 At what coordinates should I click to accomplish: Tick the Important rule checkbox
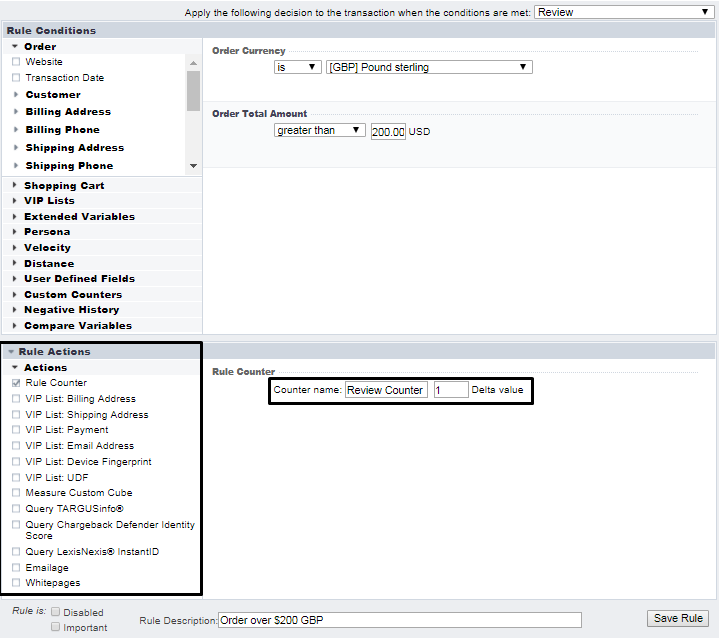[55, 627]
